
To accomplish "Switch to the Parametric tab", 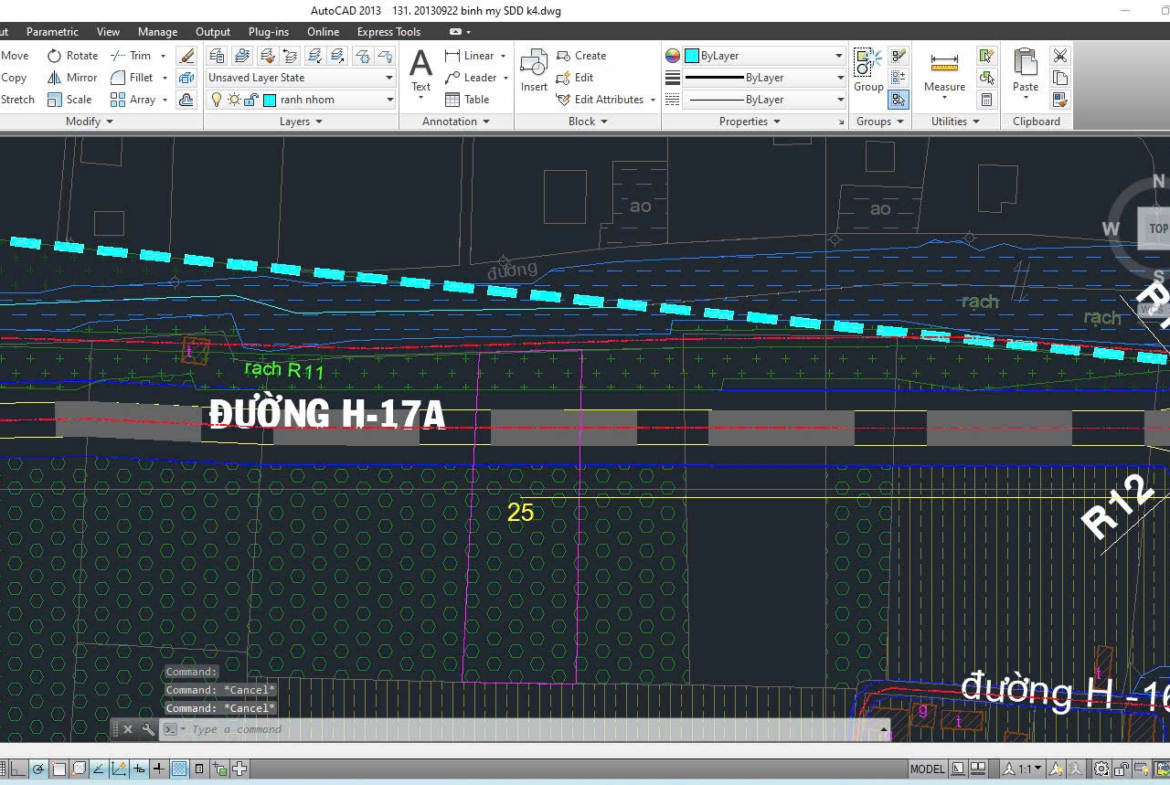I will click(52, 32).
